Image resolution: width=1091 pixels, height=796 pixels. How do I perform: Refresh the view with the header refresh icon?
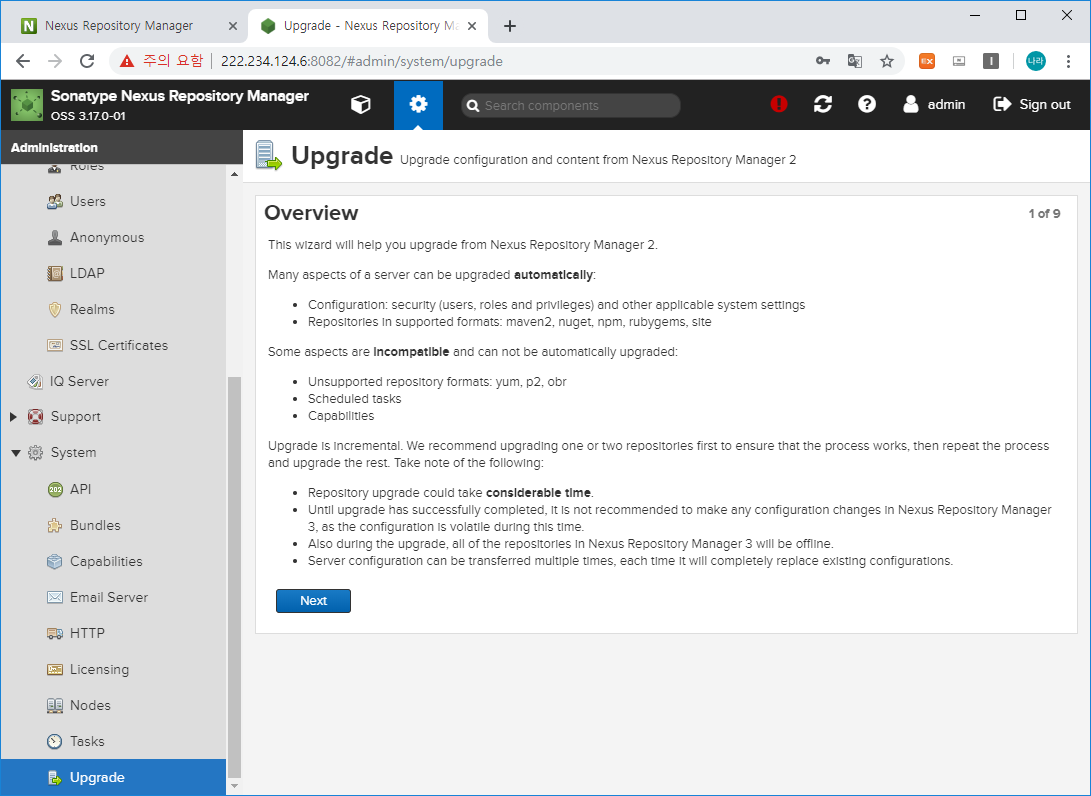coord(822,104)
